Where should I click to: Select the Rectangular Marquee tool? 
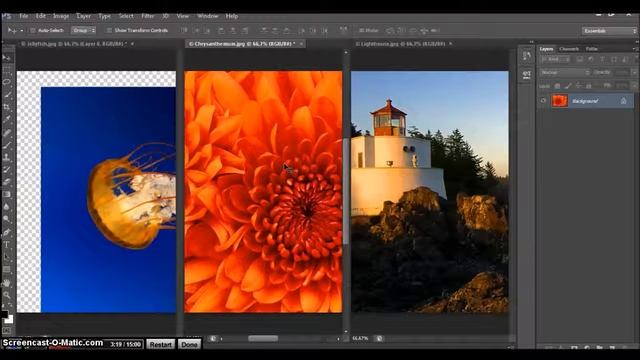(x=7, y=70)
